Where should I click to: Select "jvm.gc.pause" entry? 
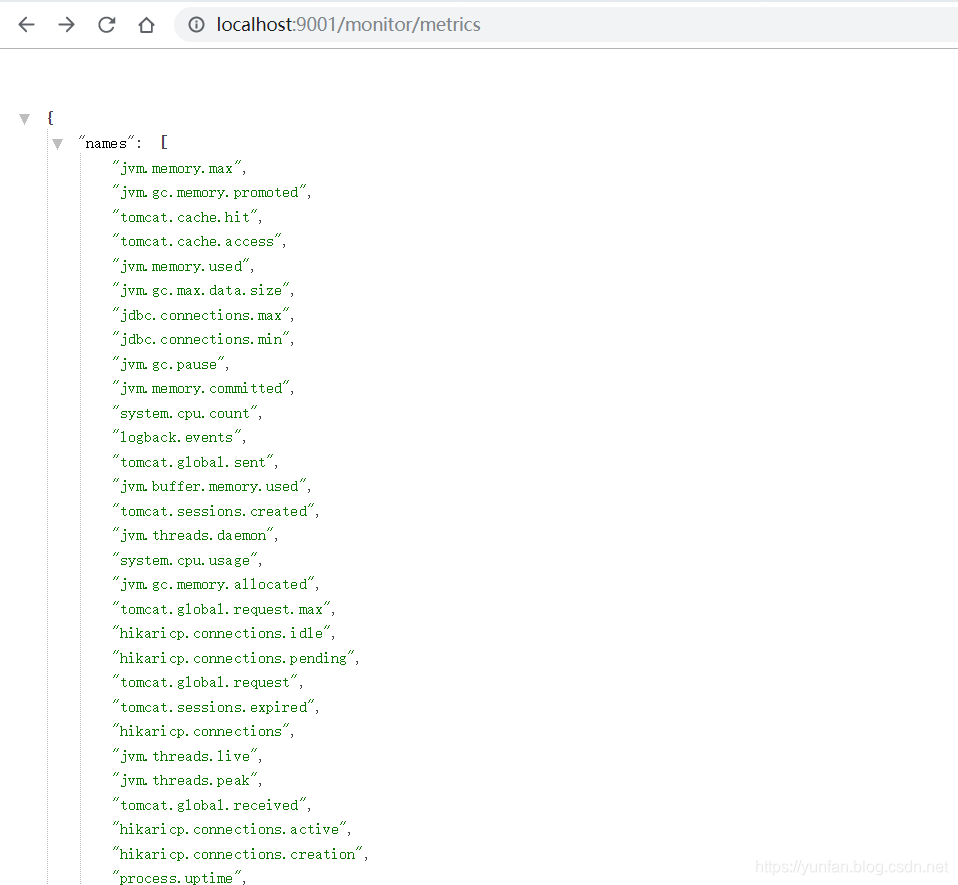point(169,364)
